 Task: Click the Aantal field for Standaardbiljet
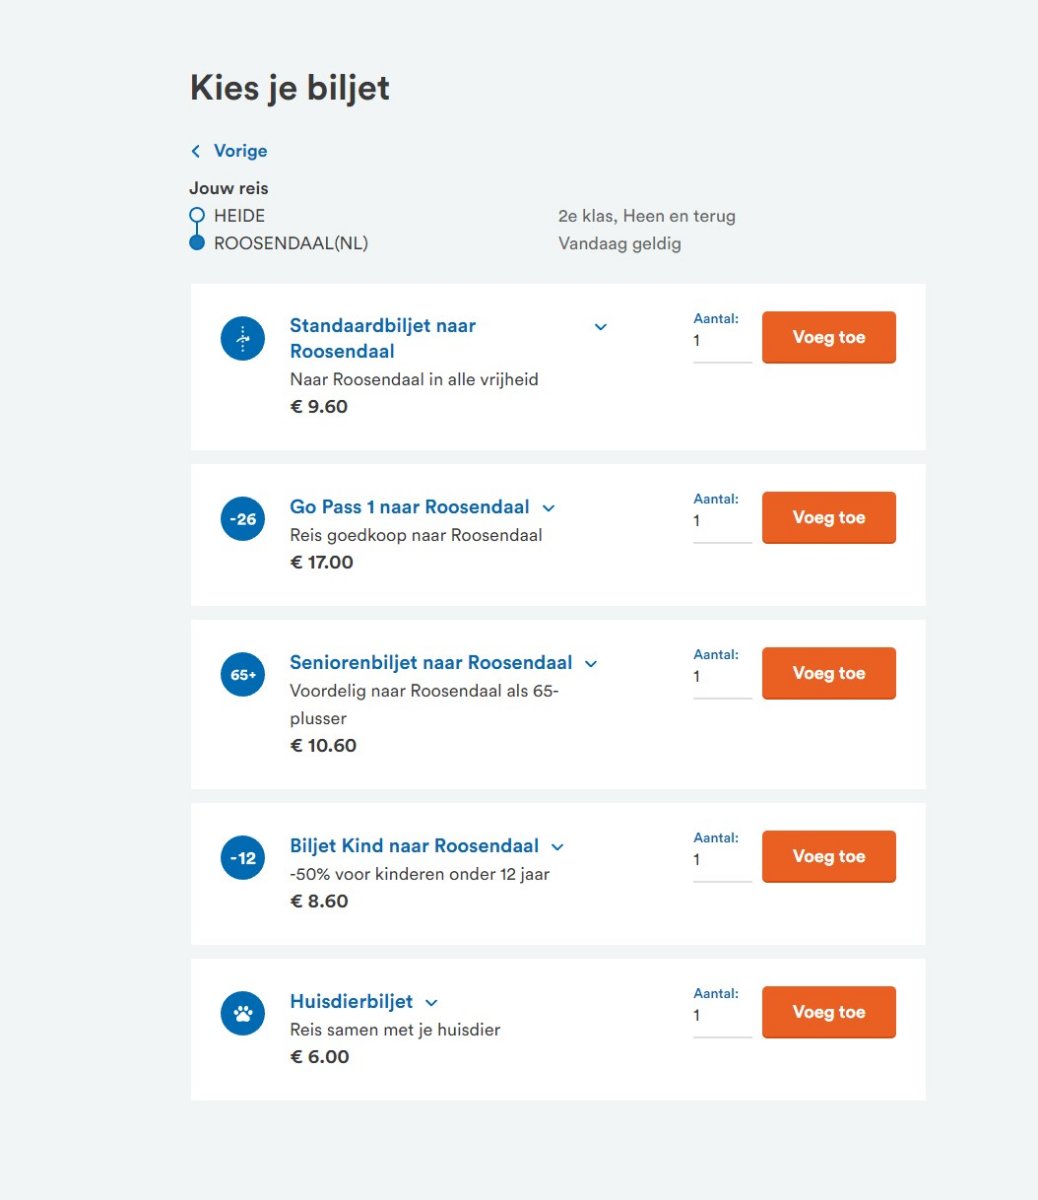(721, 342)
